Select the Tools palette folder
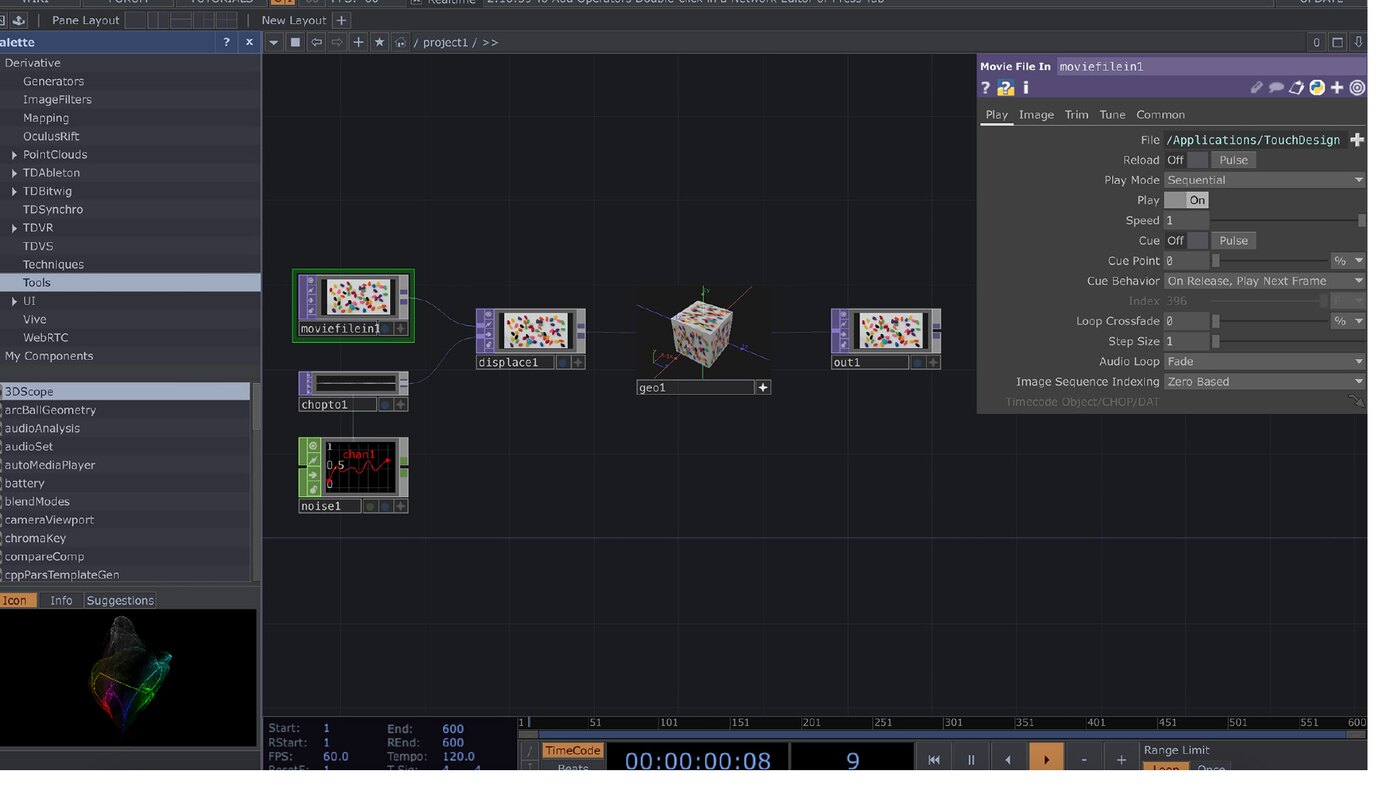The height and width of the screenshot is (788, 1400). [130, 283]
